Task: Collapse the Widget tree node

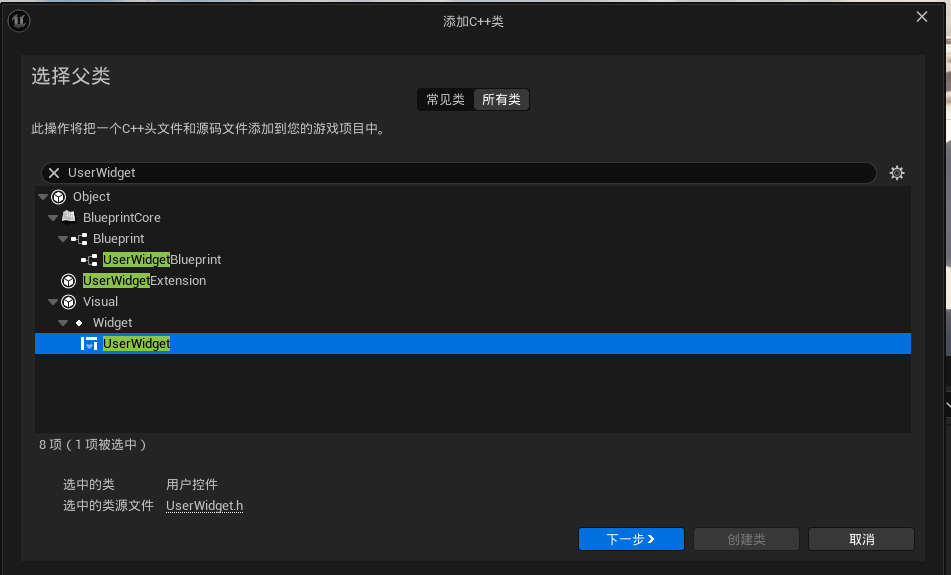Action: [x=62, y=323]
